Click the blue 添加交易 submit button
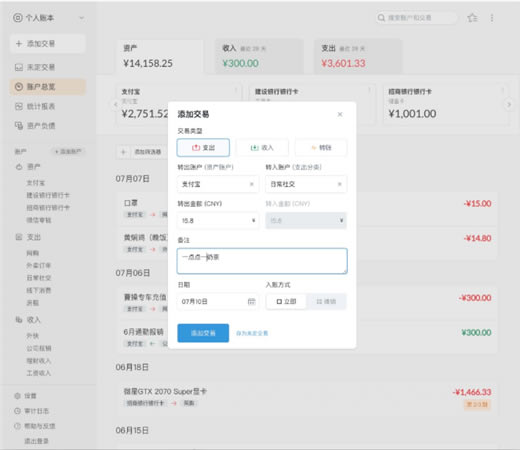 203,333
